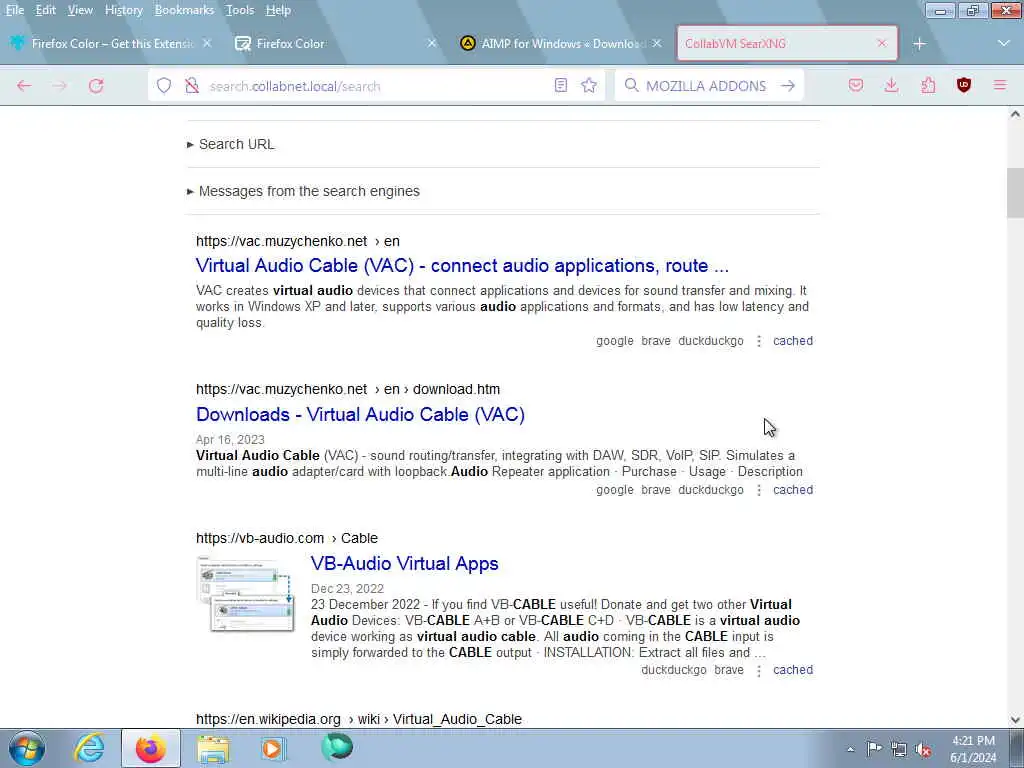Image resolution: width=1024 pixels, height=768 pixels.
Task: Open the File menu
Action: tap(14, 10)
